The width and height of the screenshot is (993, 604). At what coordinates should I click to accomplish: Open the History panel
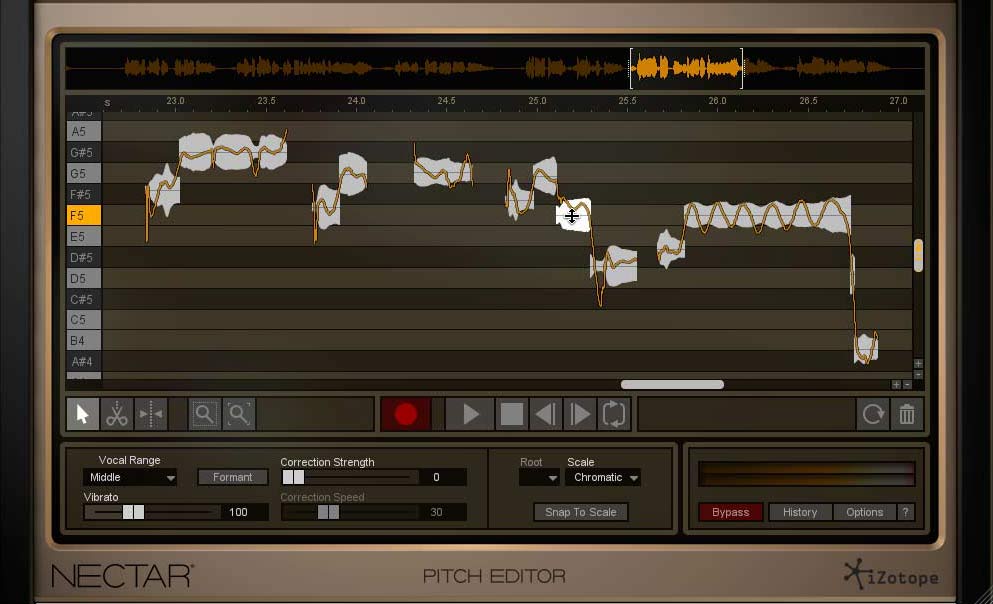tap(800, 512)
